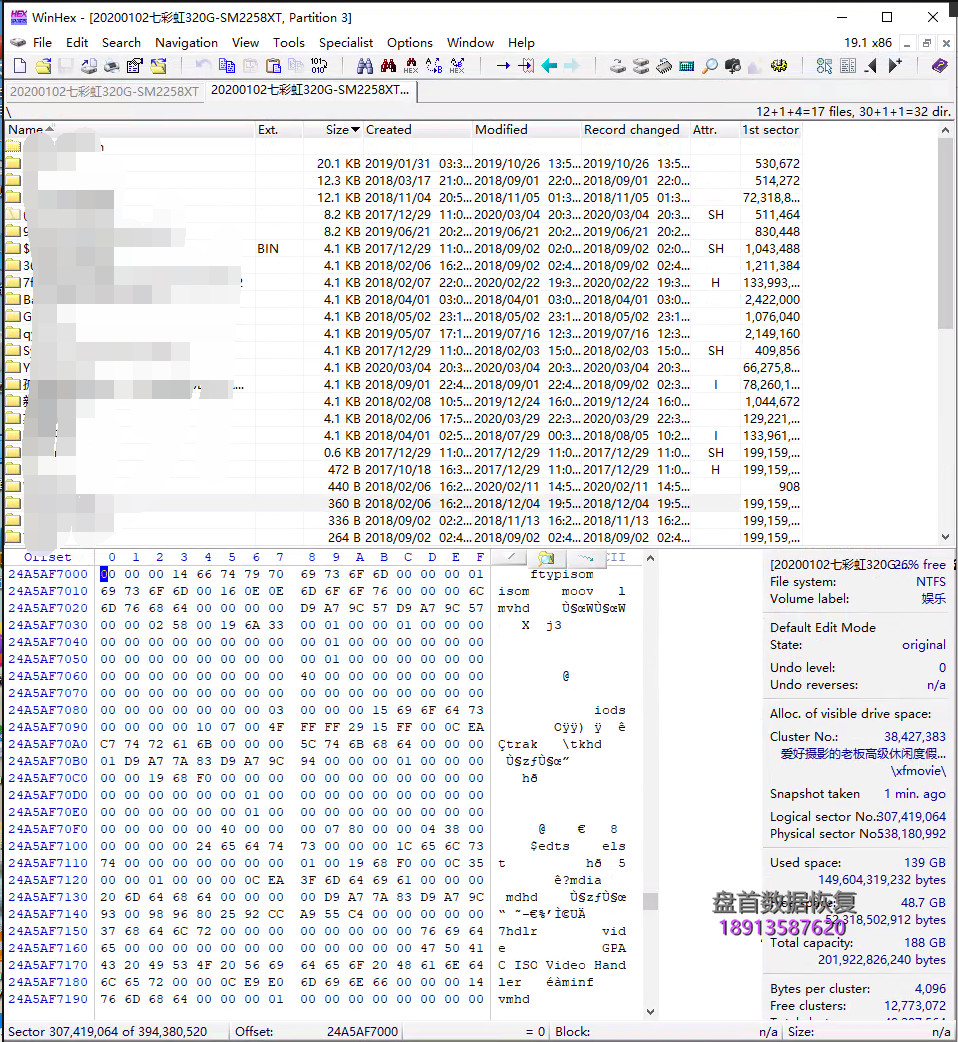Screen dimensions: 958x1042
Task: Click the red binoculars Find Hex Values icon
Action: (388, 66)
